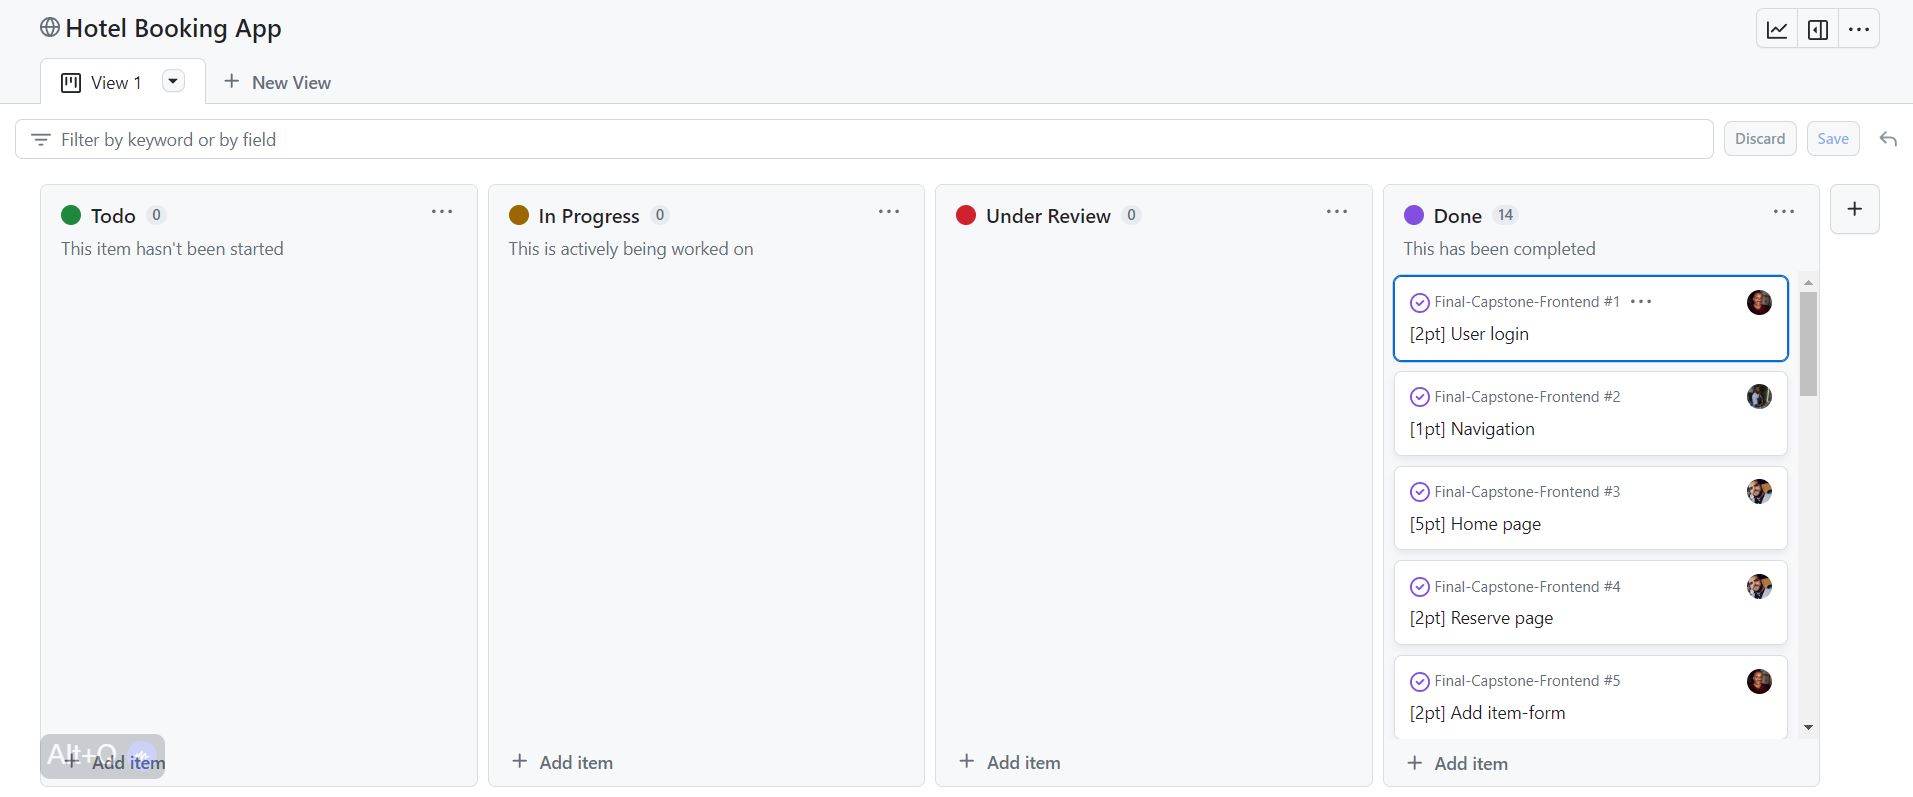1913x797 pixels.
Task: Click the undo arrow next to Save
Action: [x=1888, y=139]
